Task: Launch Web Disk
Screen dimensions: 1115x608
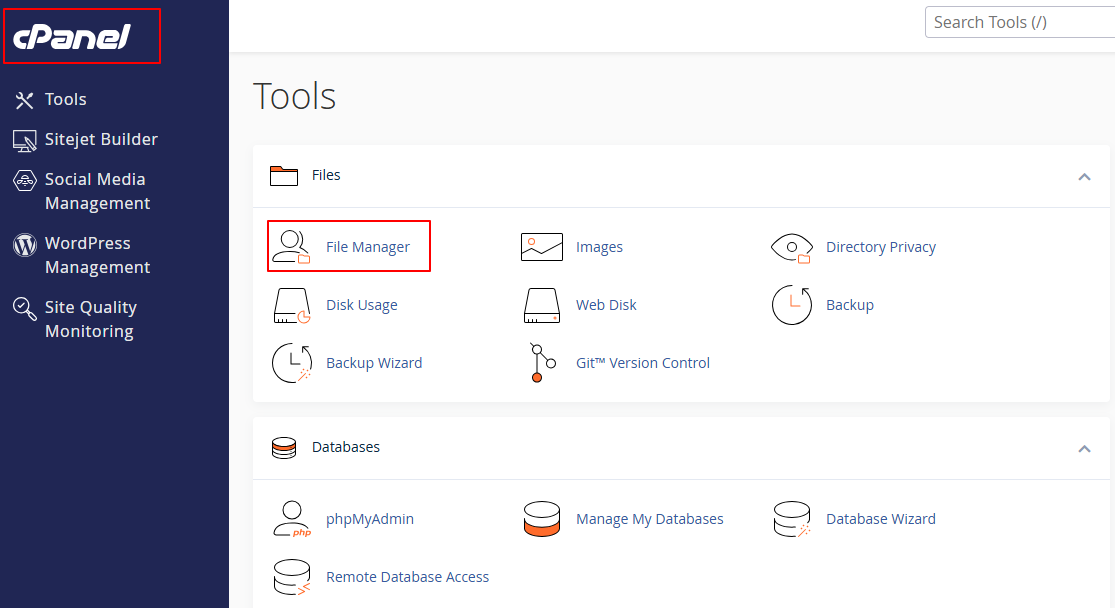Action: click(606, 304)
